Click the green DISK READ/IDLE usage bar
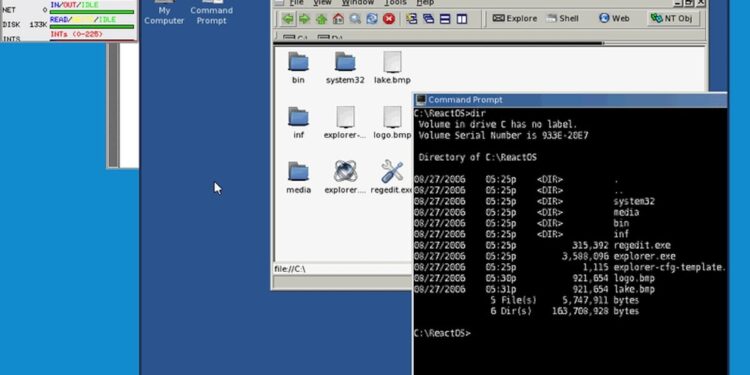Viewport: 750px width, 375px height. tap(92, 27)
